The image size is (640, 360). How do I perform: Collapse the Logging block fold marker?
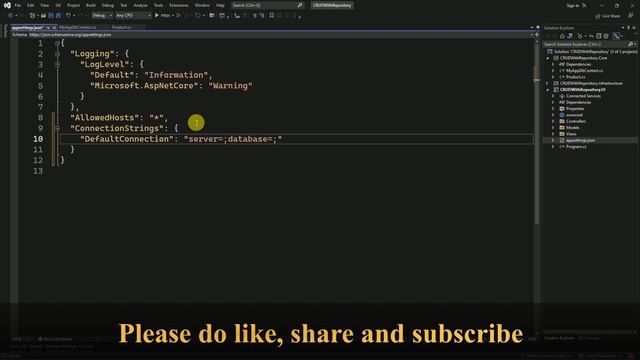[x=57, y=53]
